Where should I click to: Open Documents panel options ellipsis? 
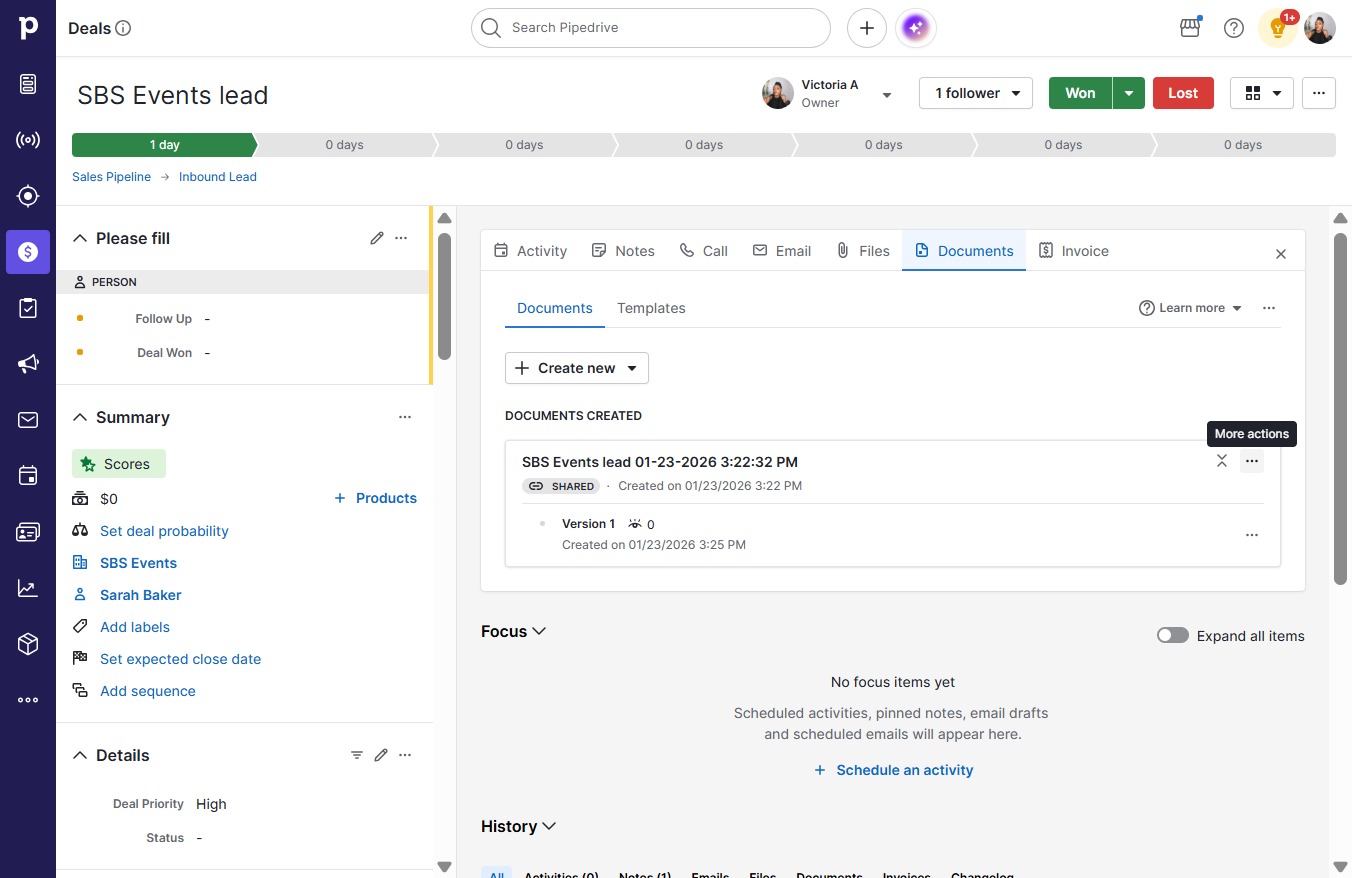pos(1269,308)
